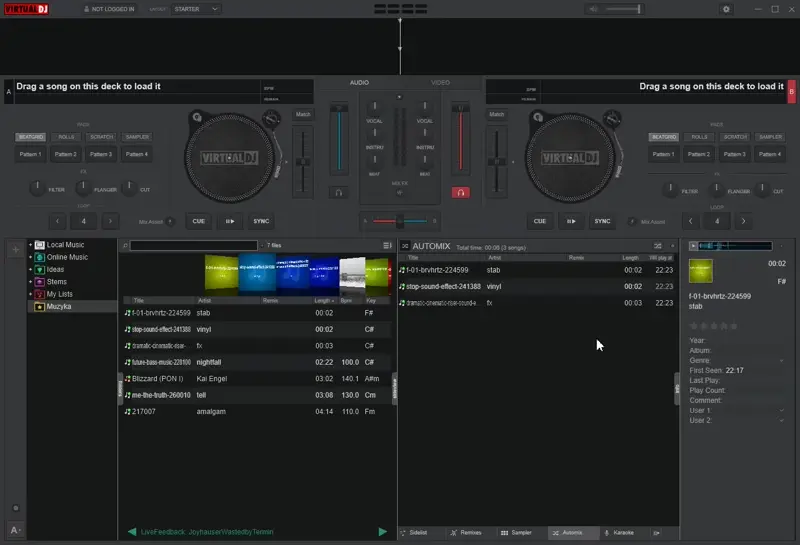800x545 pixels.
Task: Click the white cover art thumbnail
Action: [x=353, y=276]
